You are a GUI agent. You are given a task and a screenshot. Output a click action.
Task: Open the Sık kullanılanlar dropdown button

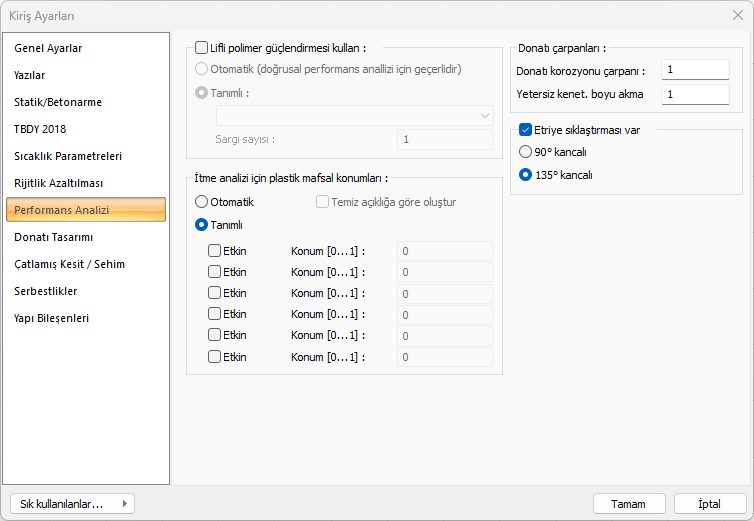tap(71, 504)
